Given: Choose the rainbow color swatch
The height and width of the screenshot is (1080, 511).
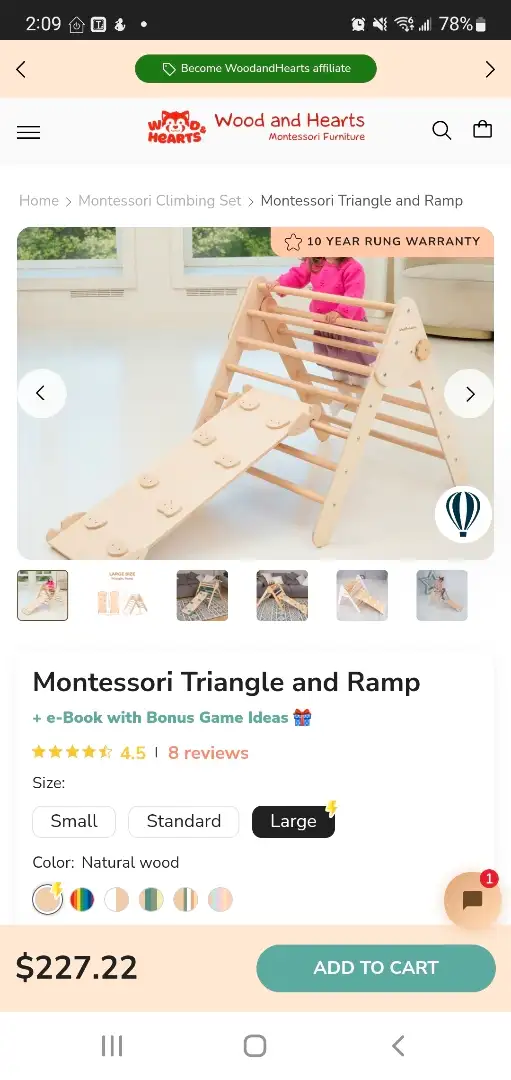Looking at the screenshot, I should tap(82, 900).
